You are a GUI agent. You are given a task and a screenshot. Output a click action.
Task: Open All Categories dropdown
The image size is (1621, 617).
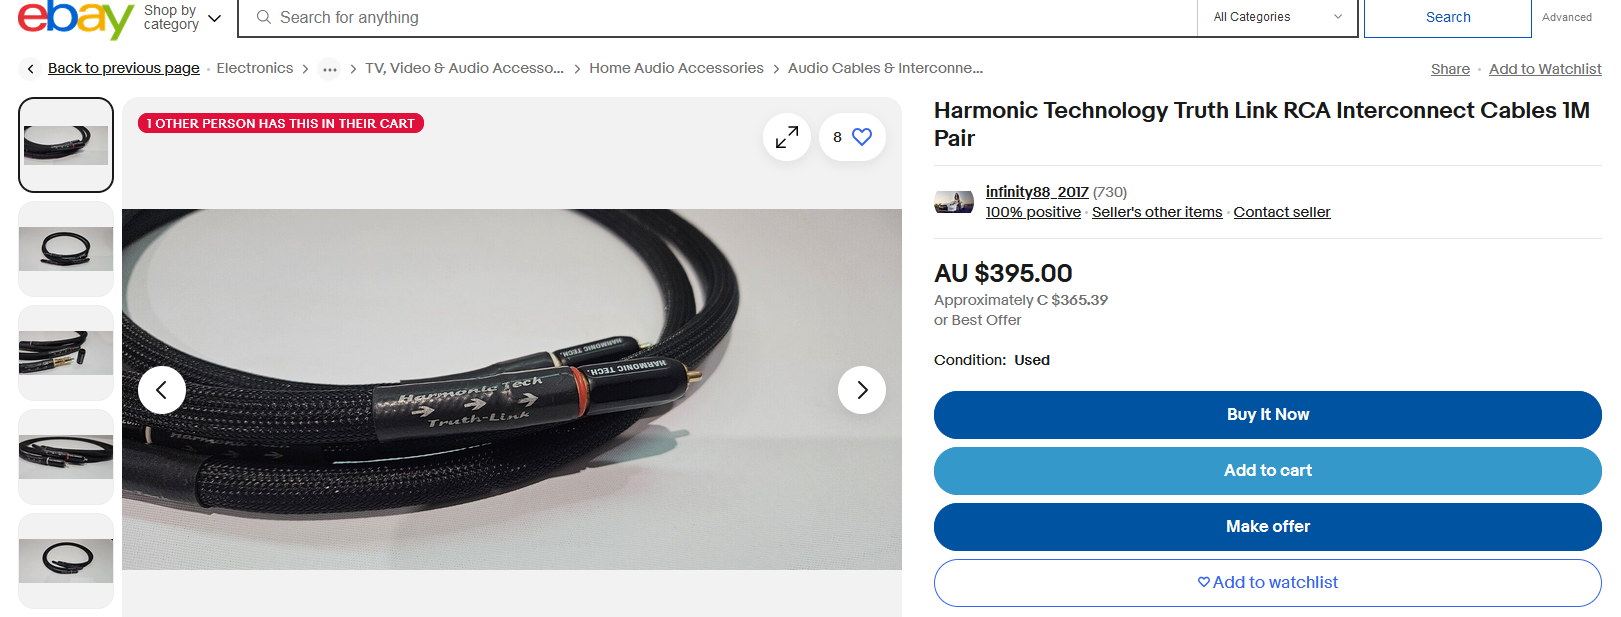(1277, 17)
